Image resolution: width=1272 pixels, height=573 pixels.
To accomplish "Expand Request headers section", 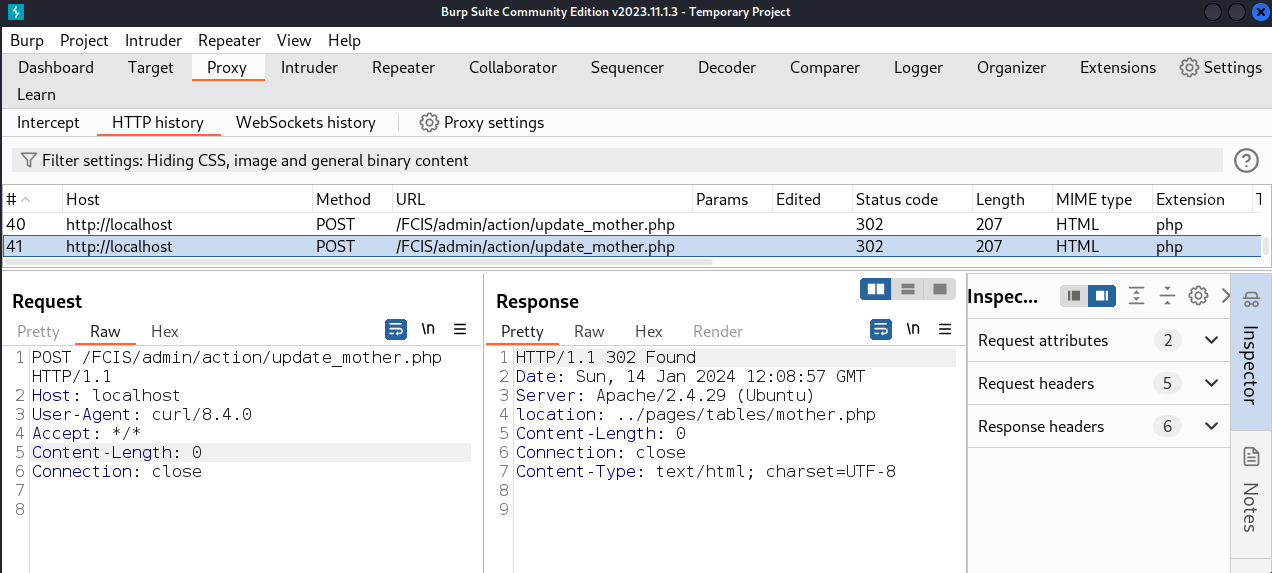I will tap(1211, 383).
